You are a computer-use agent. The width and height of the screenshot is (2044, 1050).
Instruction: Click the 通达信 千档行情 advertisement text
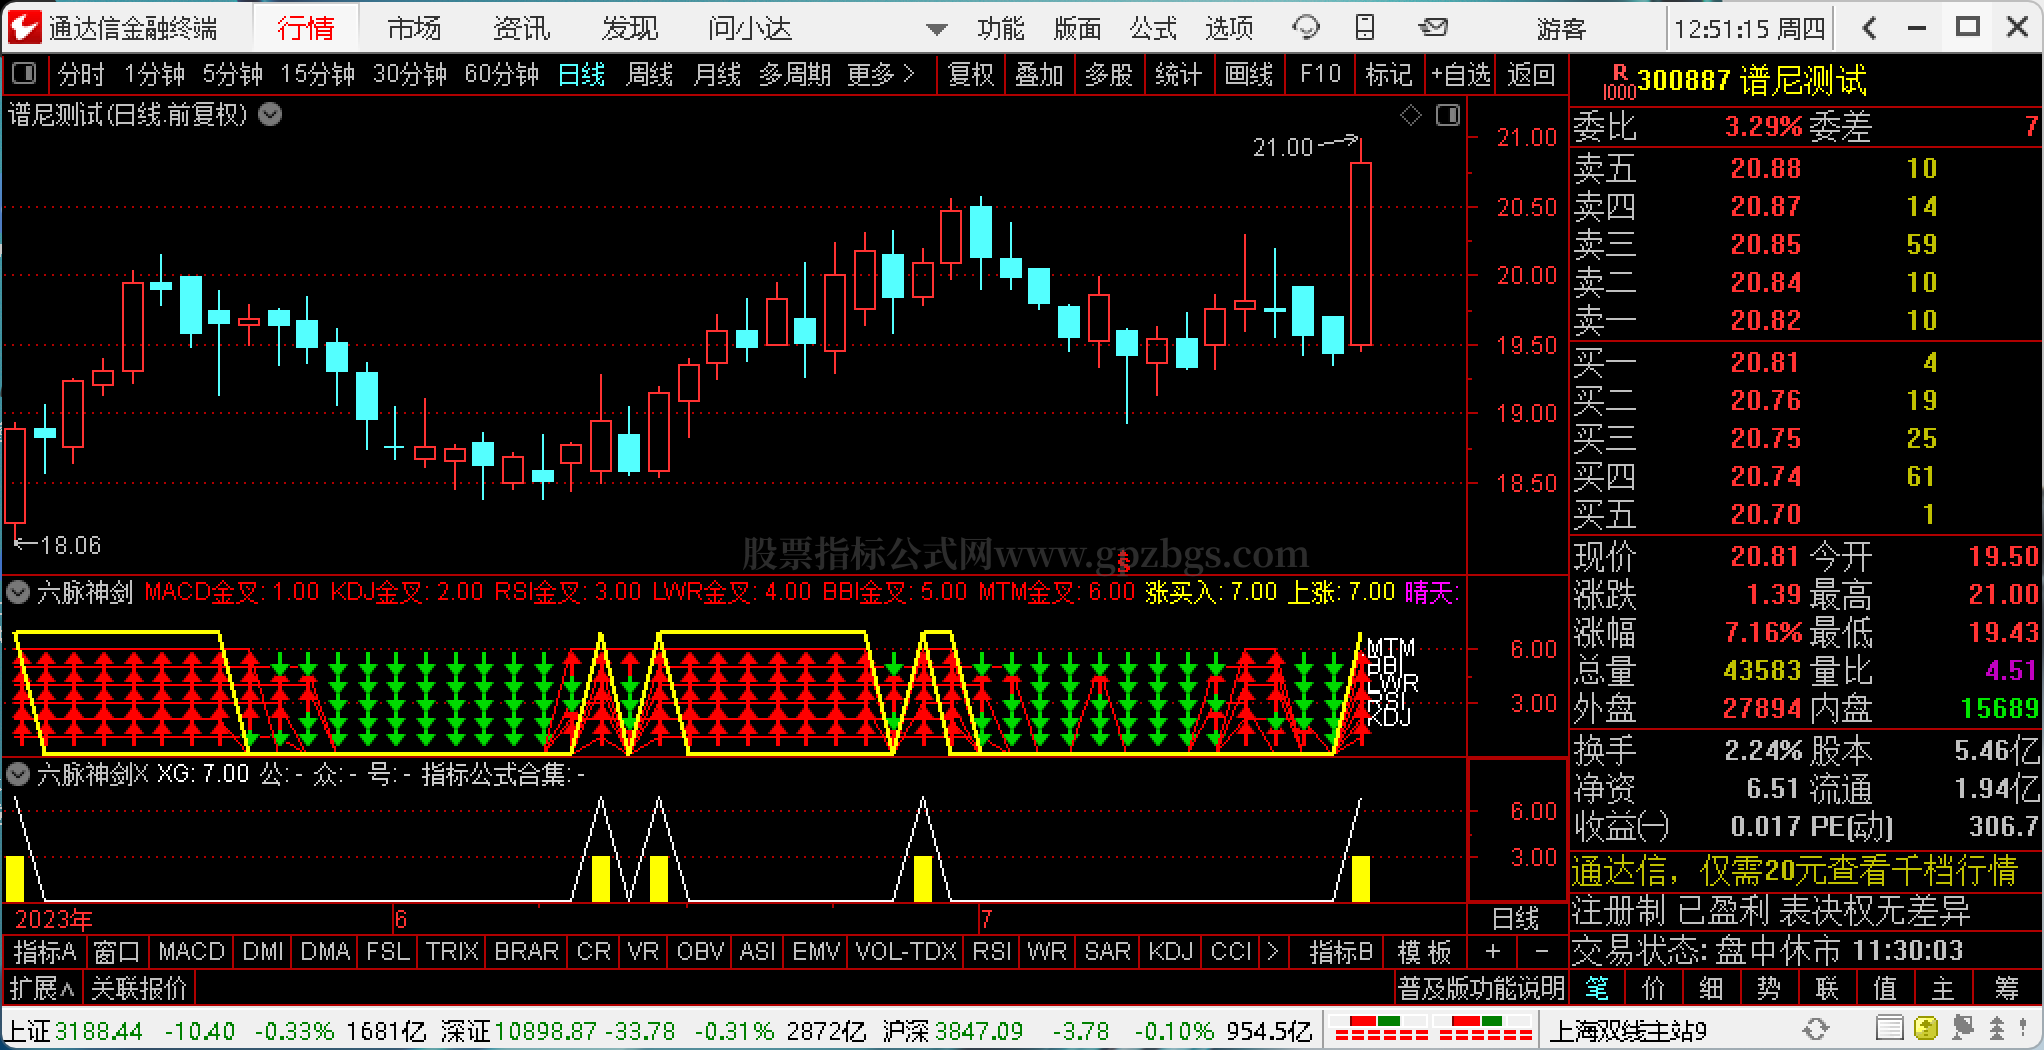(x=1795, y=871)
